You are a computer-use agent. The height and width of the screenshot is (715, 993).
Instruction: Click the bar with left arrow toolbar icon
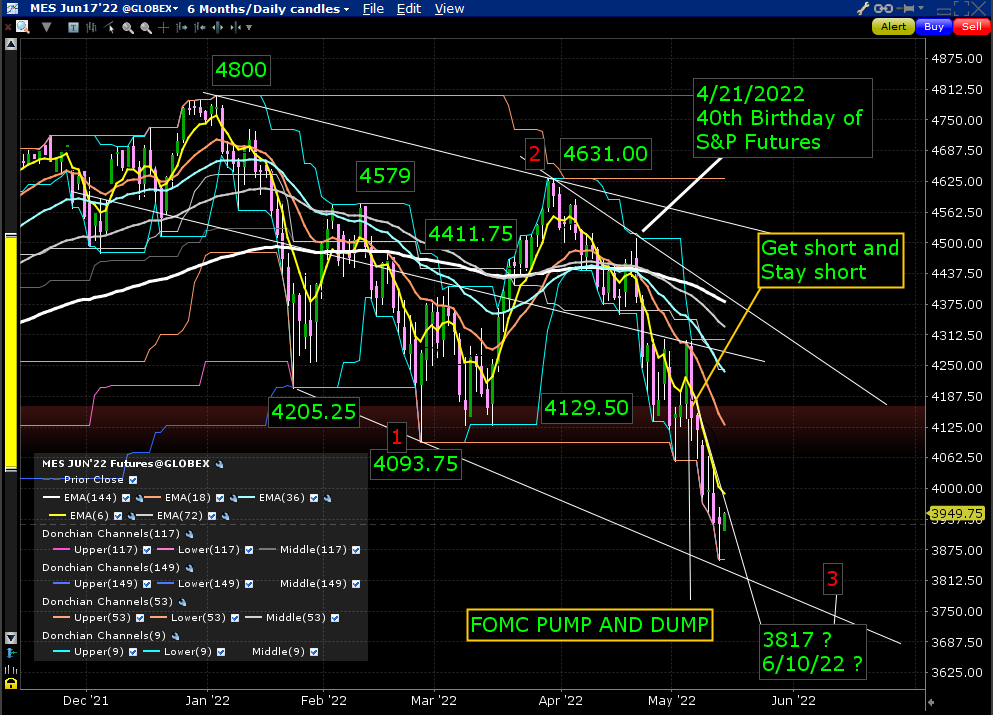(x=200, y=27)
